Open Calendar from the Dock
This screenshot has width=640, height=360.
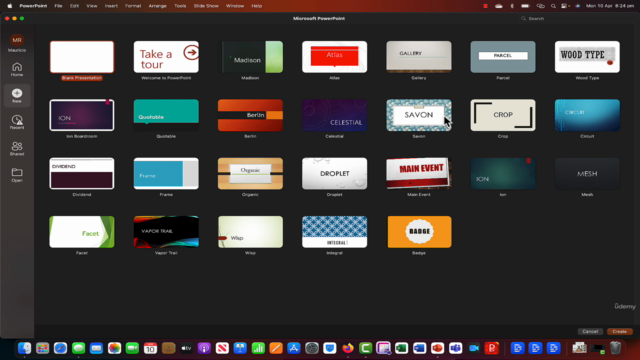[150, 348]
